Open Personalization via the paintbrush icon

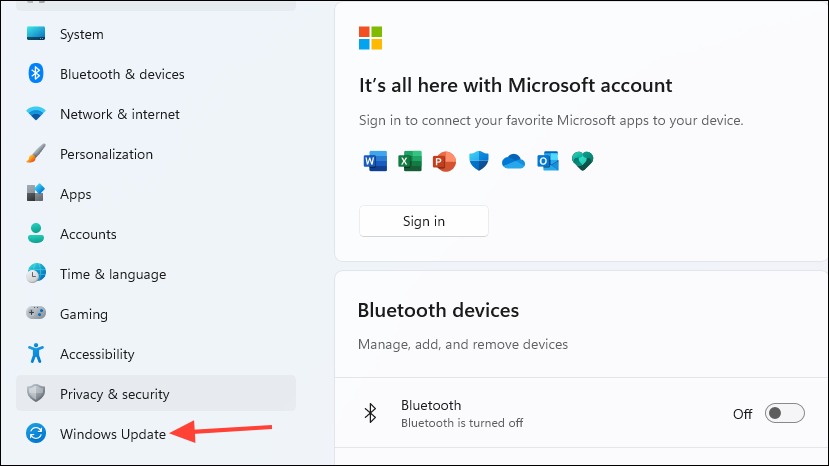[36, 153]
